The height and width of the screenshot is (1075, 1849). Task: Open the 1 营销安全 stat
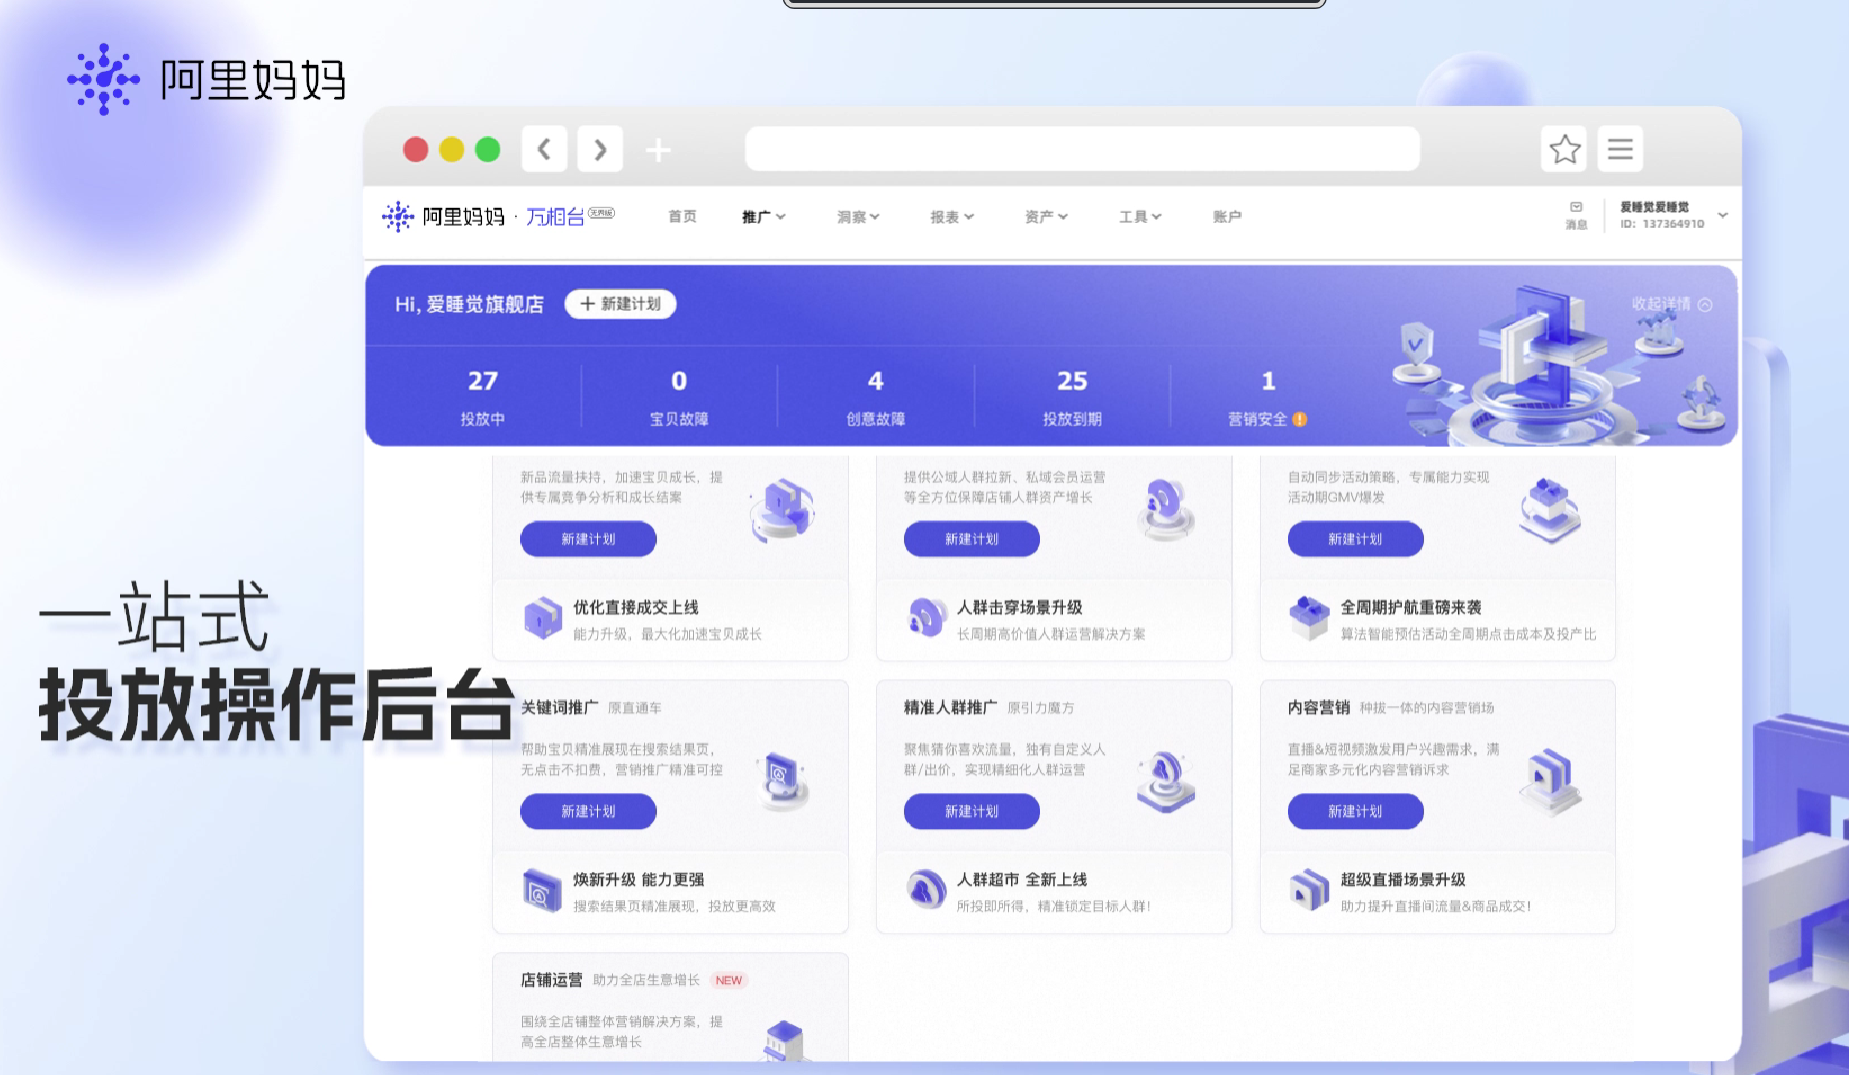1267,397
